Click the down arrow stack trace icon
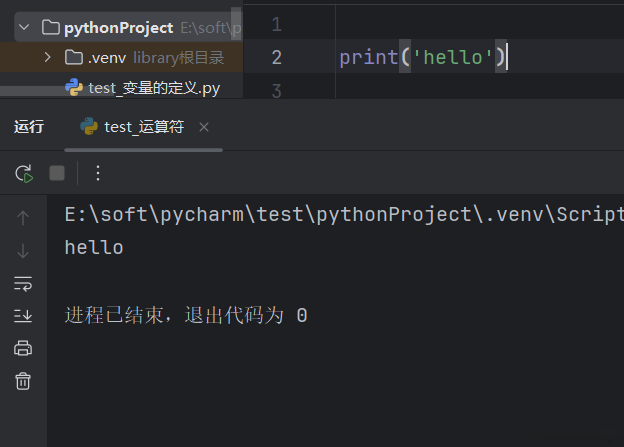 (23, 251)
